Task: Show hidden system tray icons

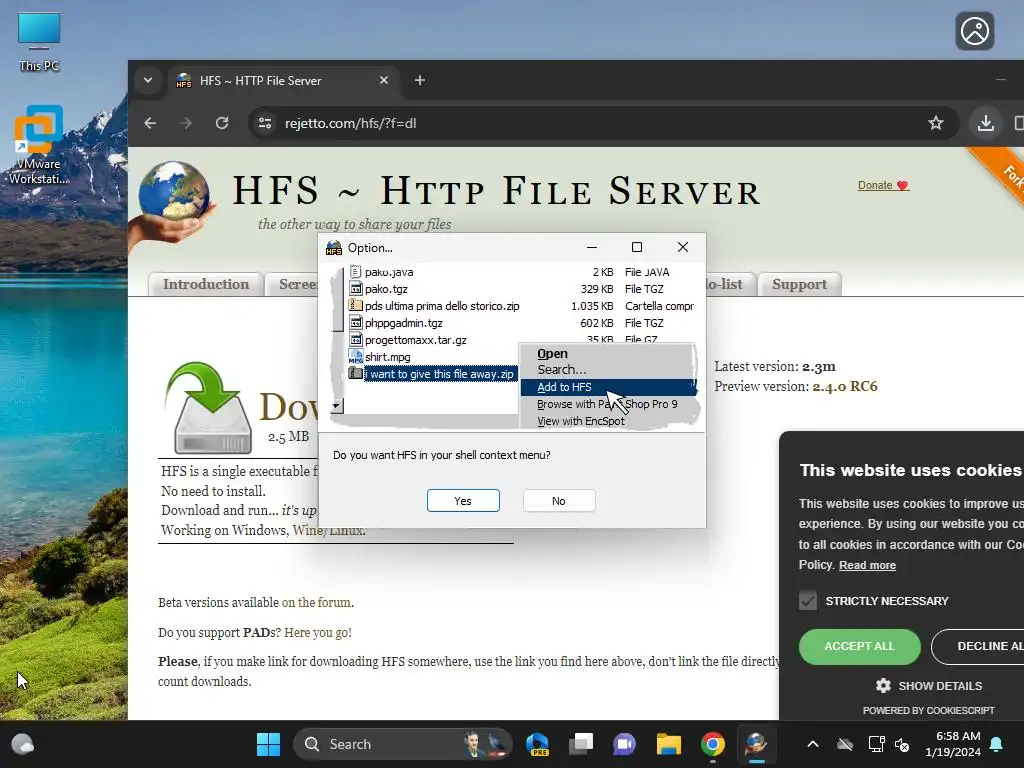Action: (813, 744)
